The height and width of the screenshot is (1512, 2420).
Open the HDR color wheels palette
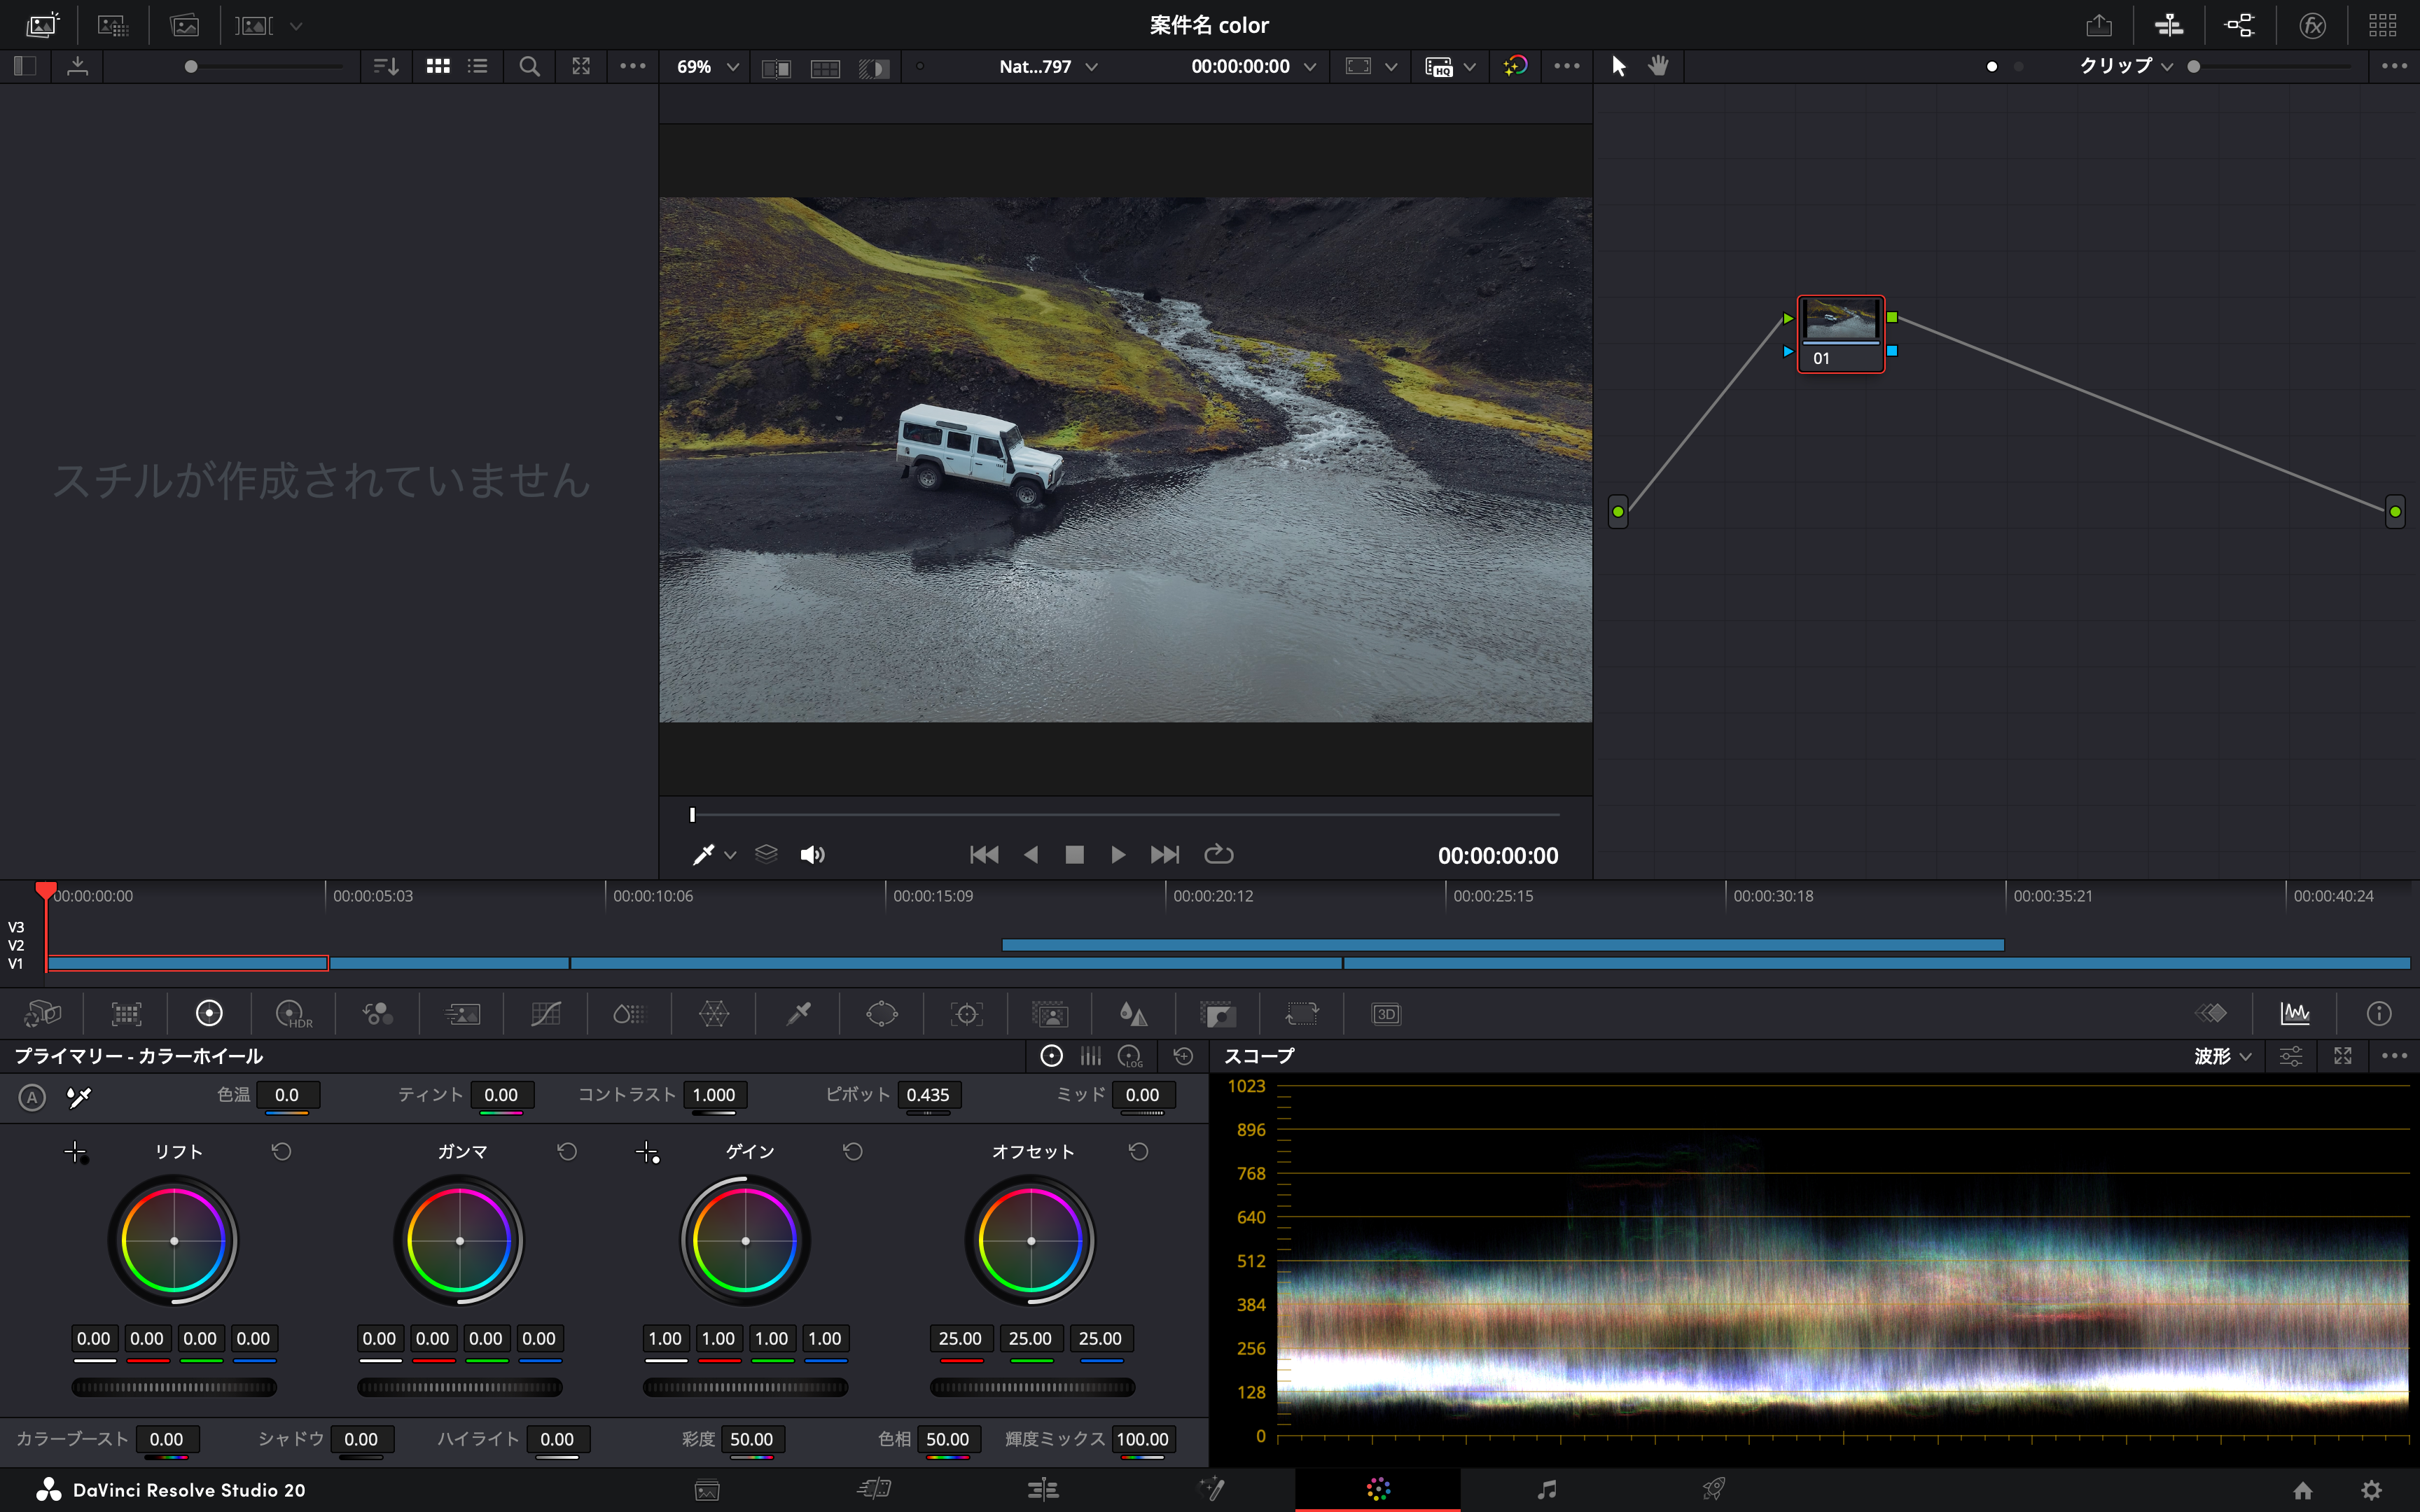click(293, 1014)
